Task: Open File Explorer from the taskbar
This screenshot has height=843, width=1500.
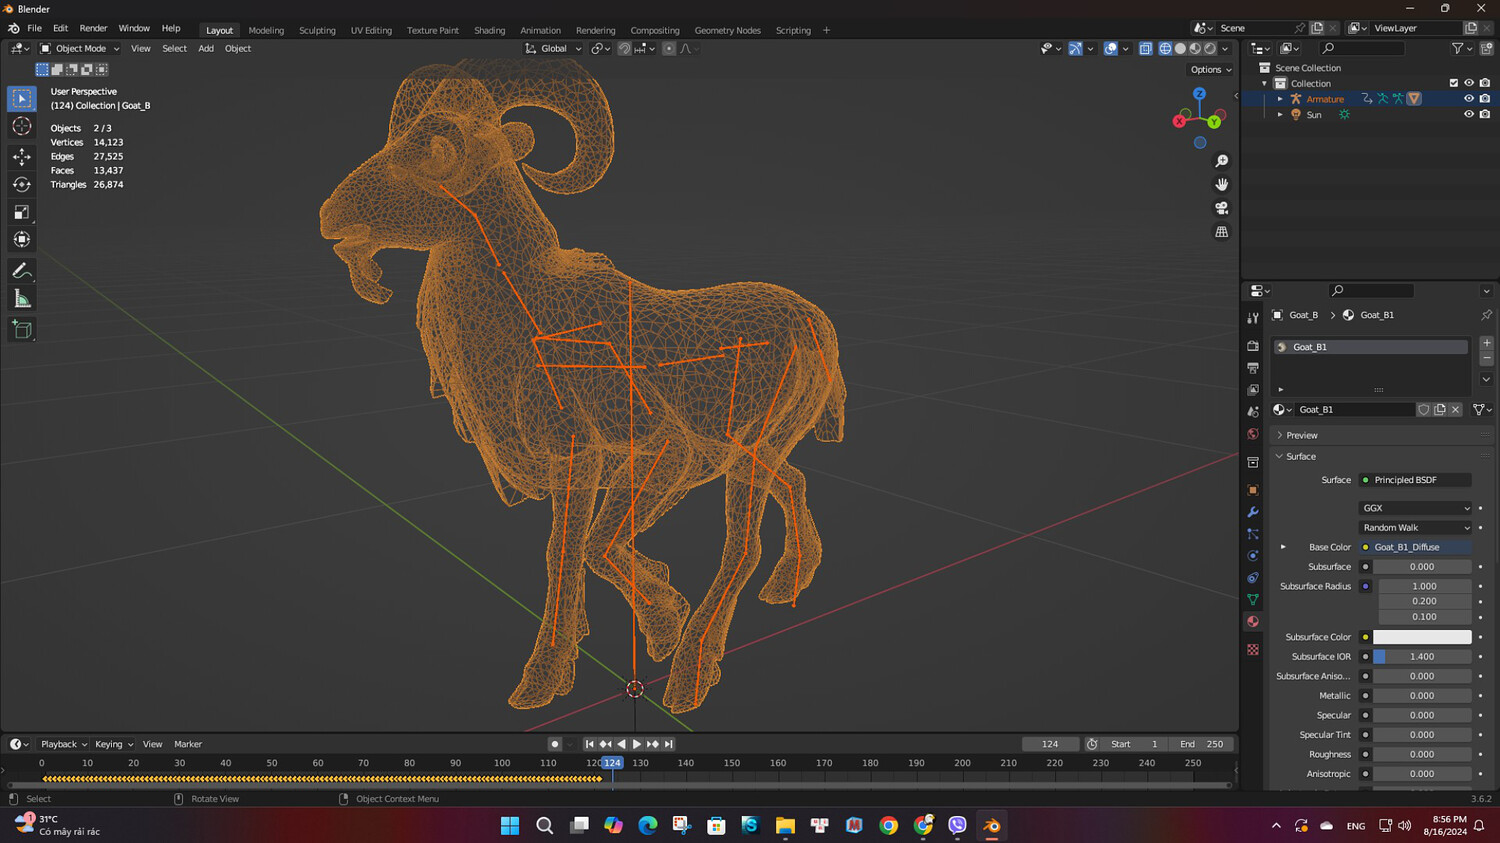Action: [x=785, y=825]
